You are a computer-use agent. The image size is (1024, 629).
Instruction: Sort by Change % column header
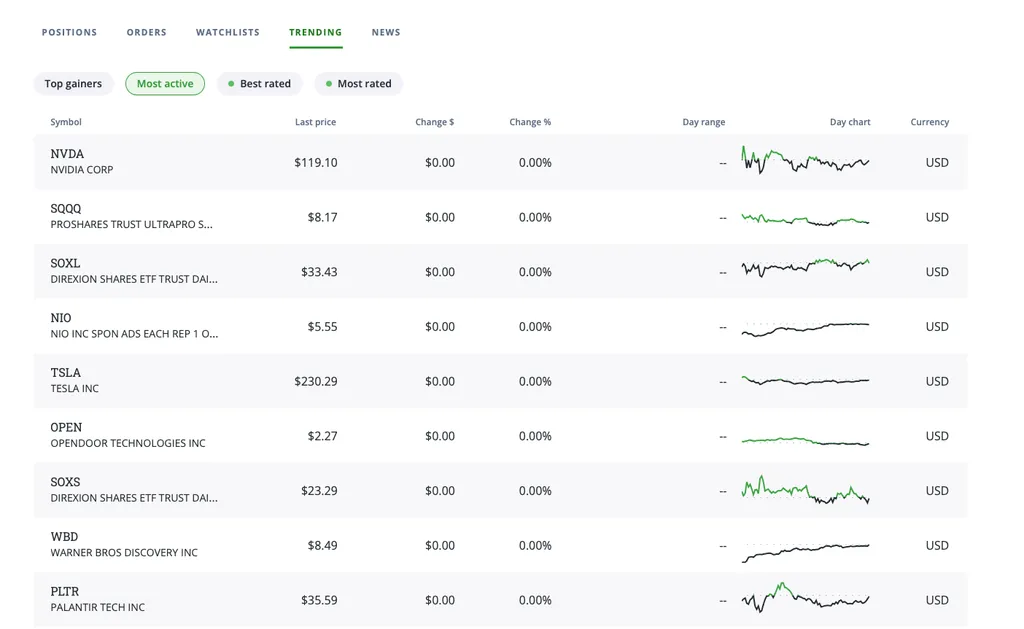(x=530, y=122)
